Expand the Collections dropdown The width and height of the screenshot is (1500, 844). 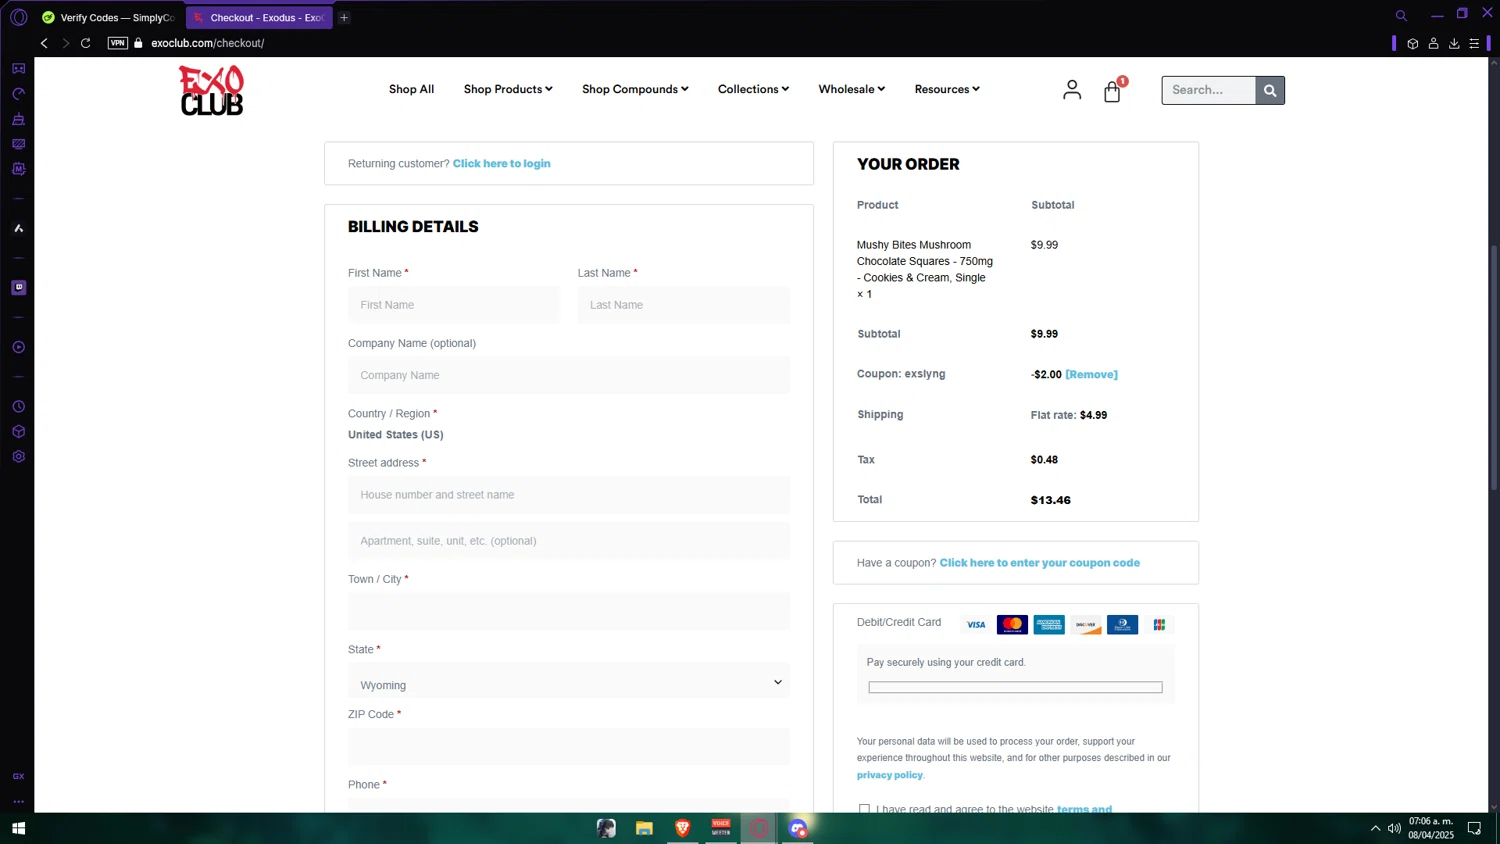[x=753, y=89]
